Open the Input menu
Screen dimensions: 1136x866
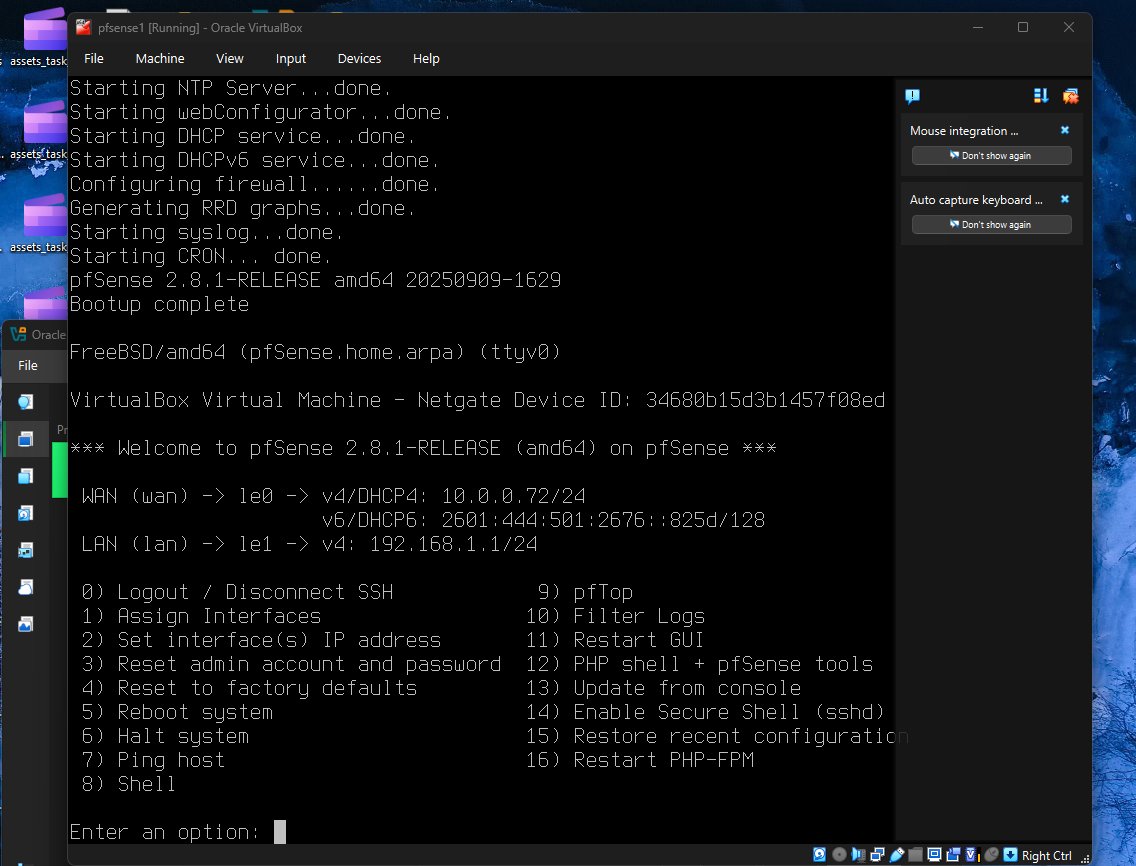click(x=291, y=59)
